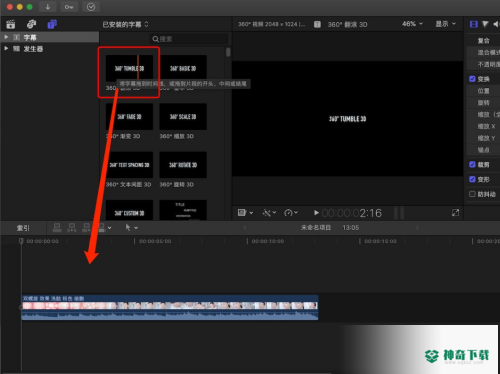The width and height of the screenshot is (500, 374).
Task: Select the 360° Rotate 3D title thumbnail
Action: point(183,165)
